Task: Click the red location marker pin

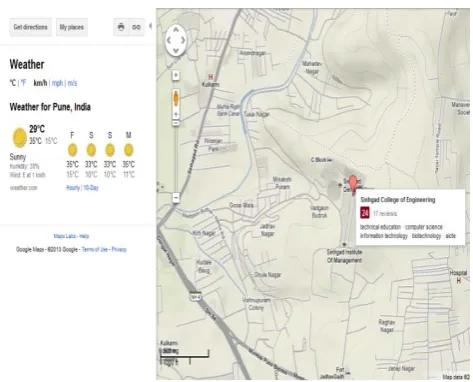Action: coord(353,185)
